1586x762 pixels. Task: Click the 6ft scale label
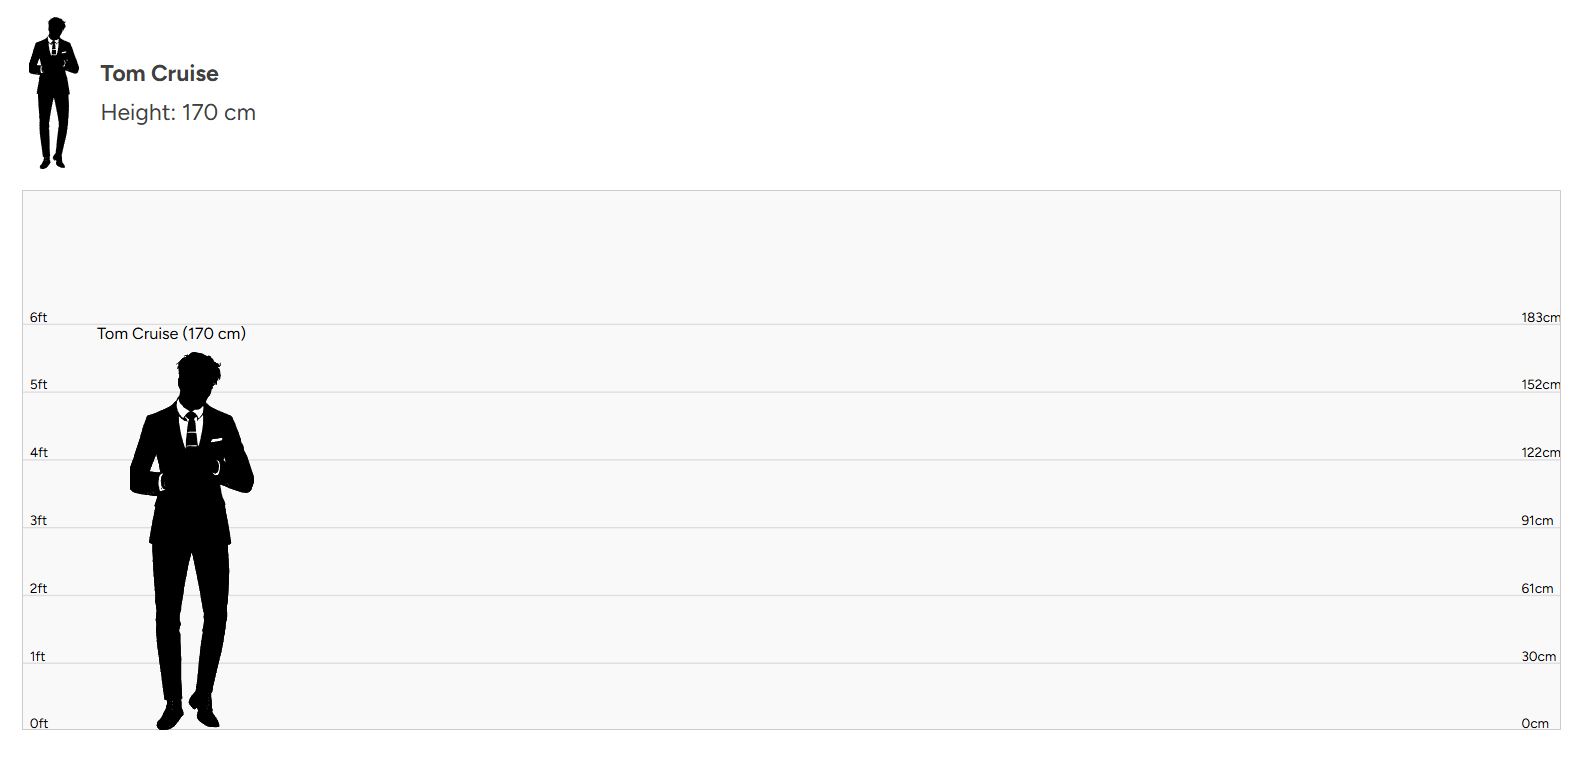[x=38, y=317]
